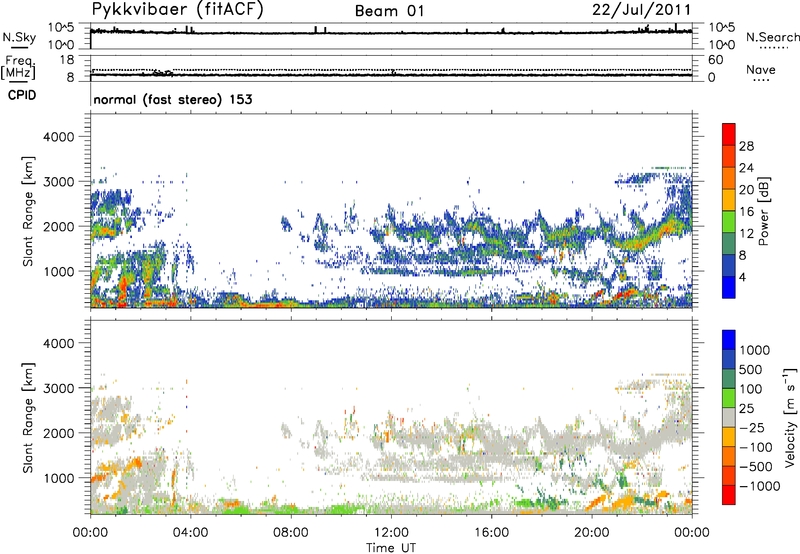This screenshot has height=554, width=800.
Task: Click the "Freq. [MHz]" label
Action: (x=18, y=68)
